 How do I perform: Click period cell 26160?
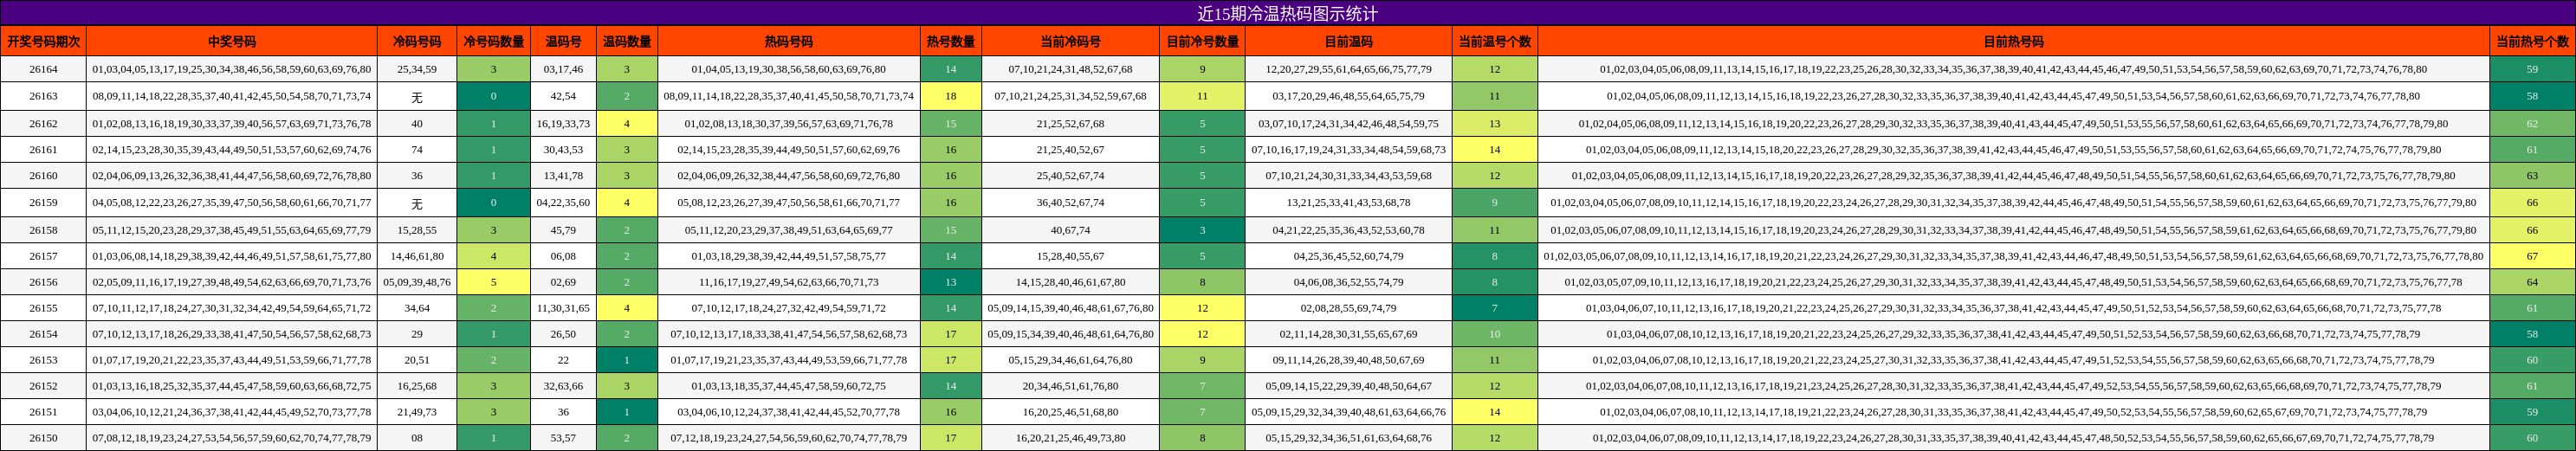point(43,176)
